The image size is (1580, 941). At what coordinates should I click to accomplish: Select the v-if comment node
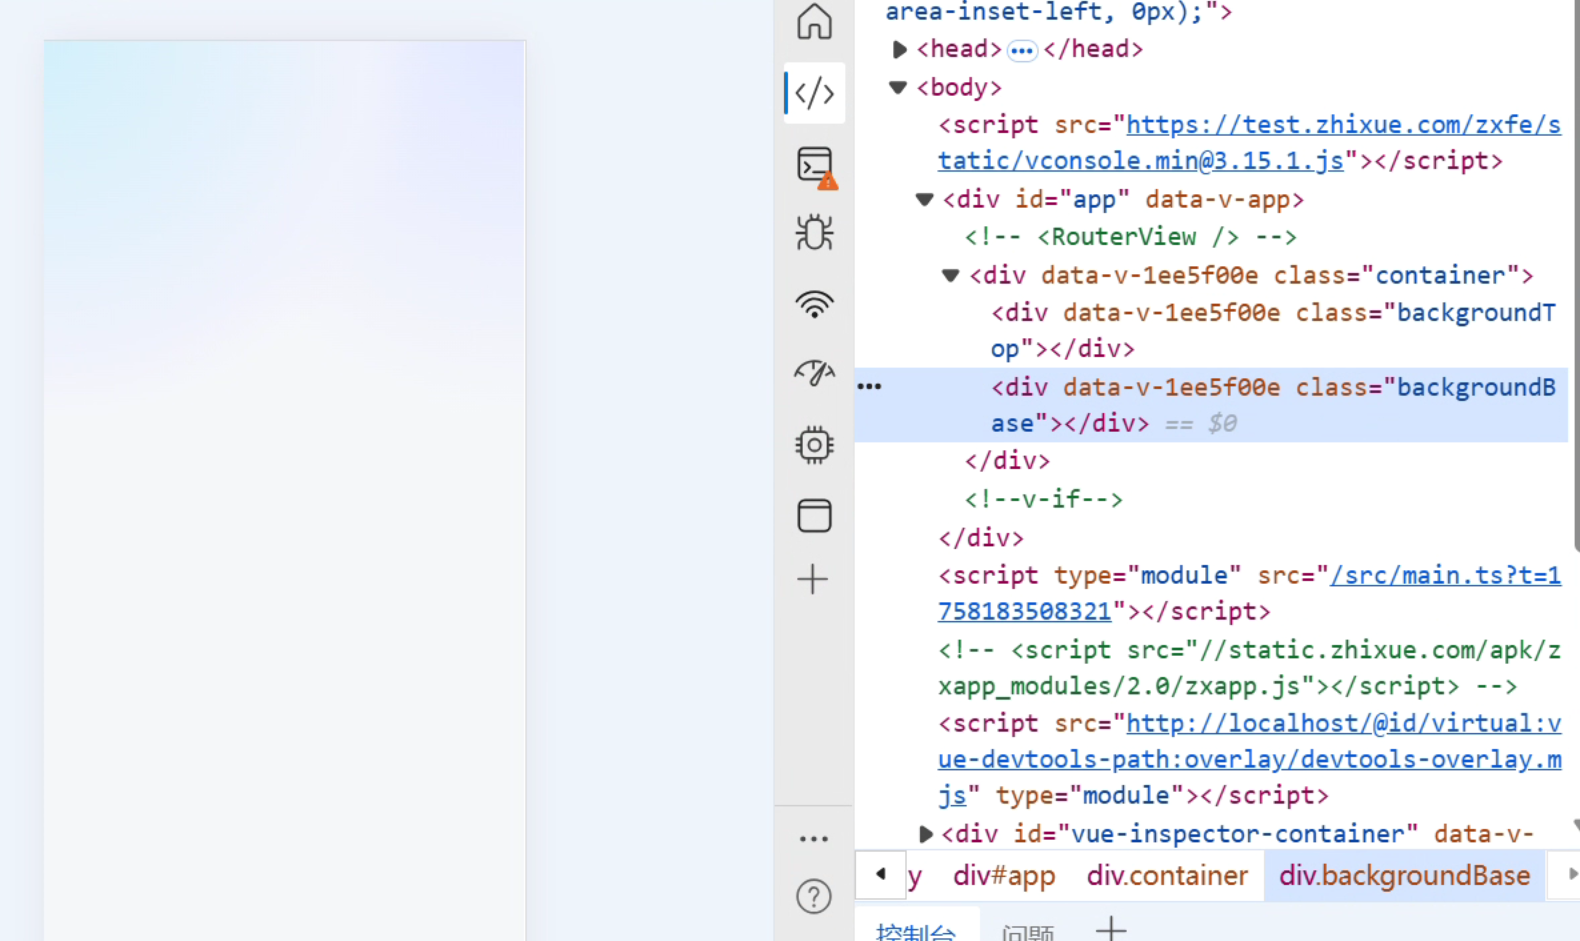[1043, 499]
